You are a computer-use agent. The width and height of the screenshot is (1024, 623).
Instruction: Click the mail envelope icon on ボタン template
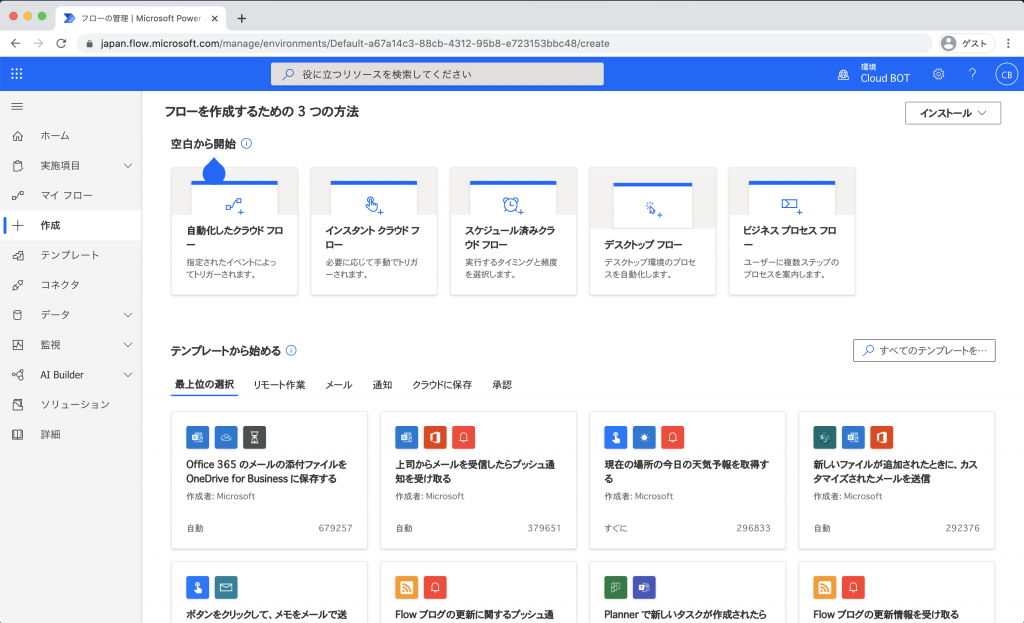(x=226, y=588)
